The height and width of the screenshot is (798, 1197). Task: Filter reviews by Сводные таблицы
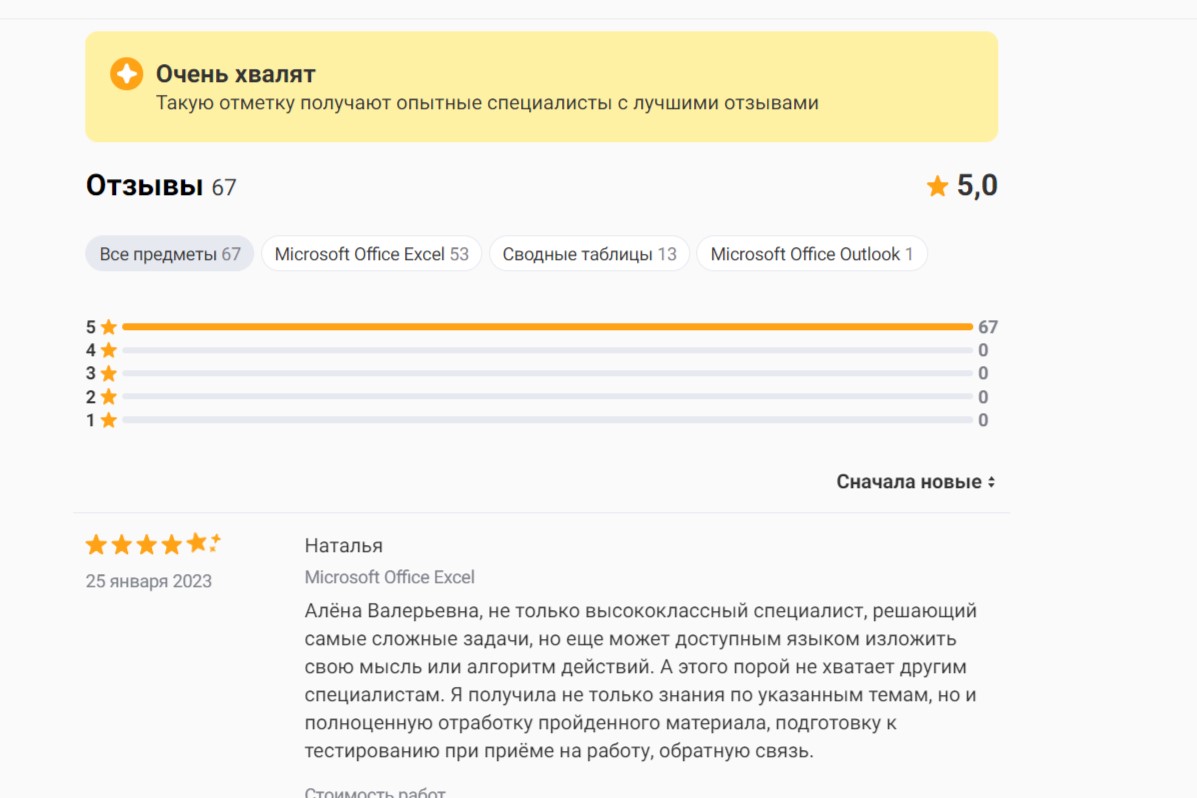[x=589, y=254]
